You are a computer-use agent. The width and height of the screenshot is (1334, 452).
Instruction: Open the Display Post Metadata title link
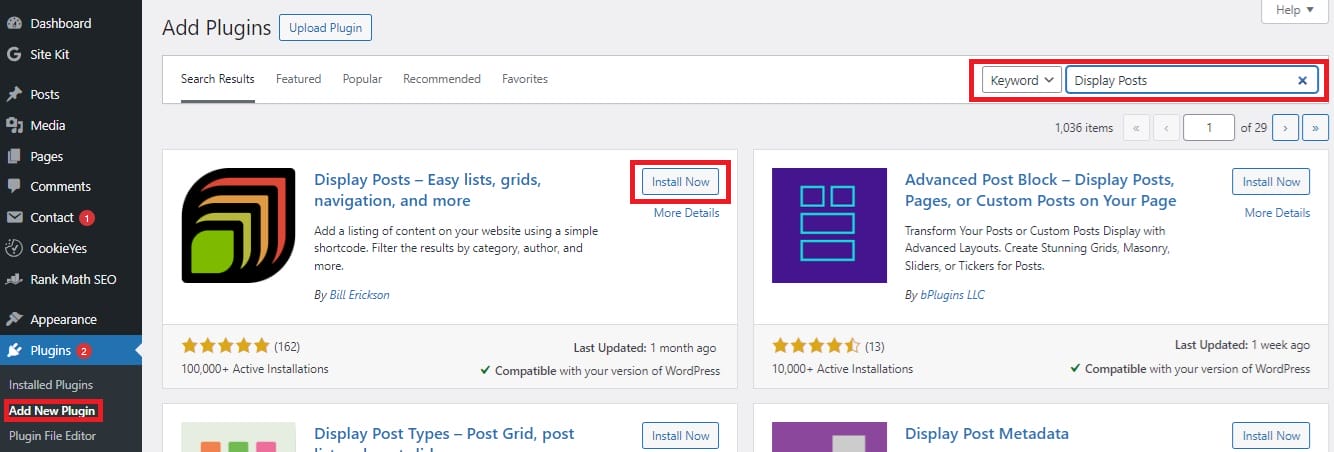[987, 434]
